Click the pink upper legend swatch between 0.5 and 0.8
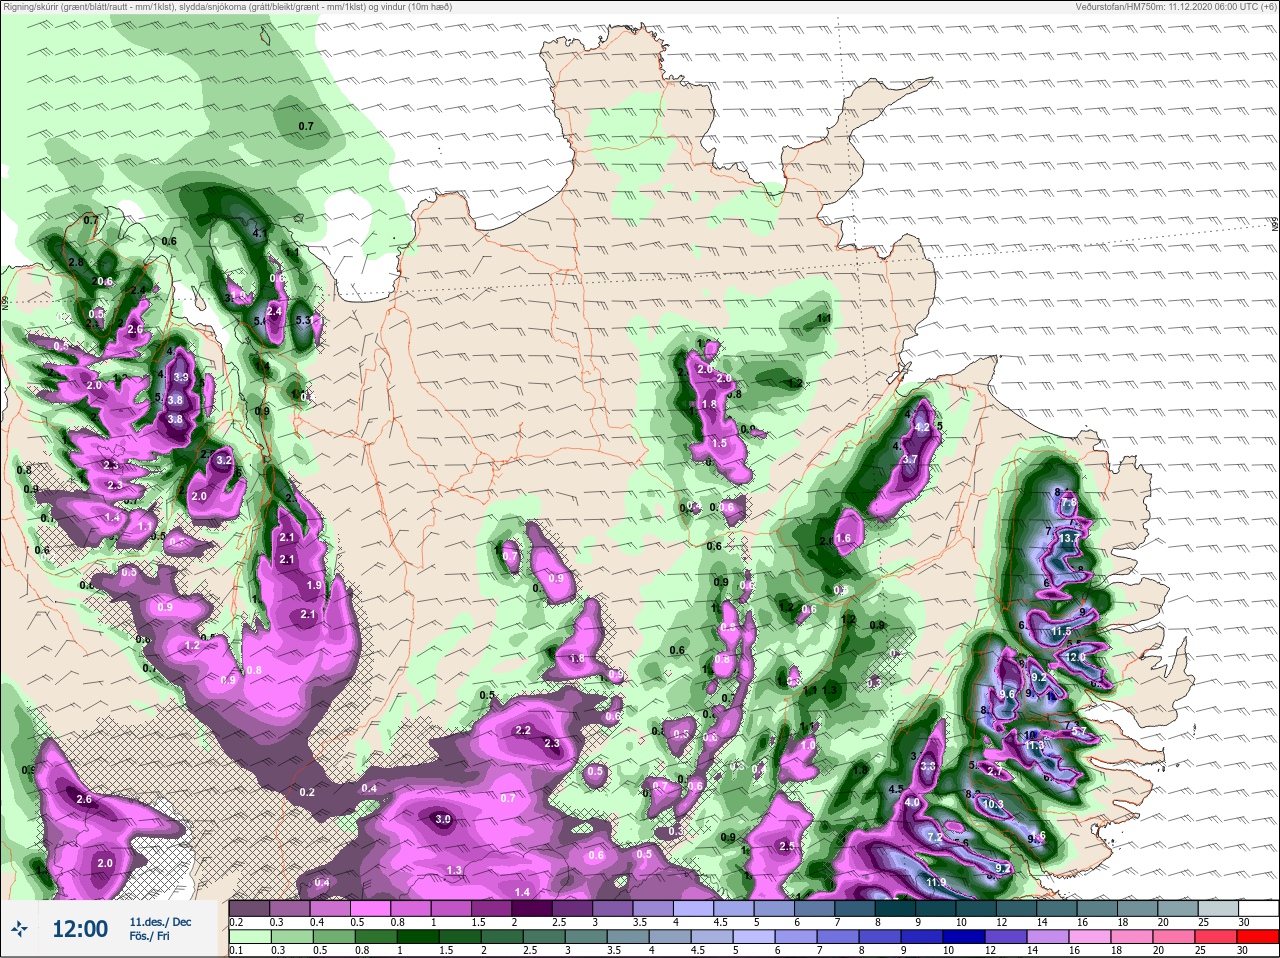Viewport: 1280px width, 958px height. click(372, 907)
